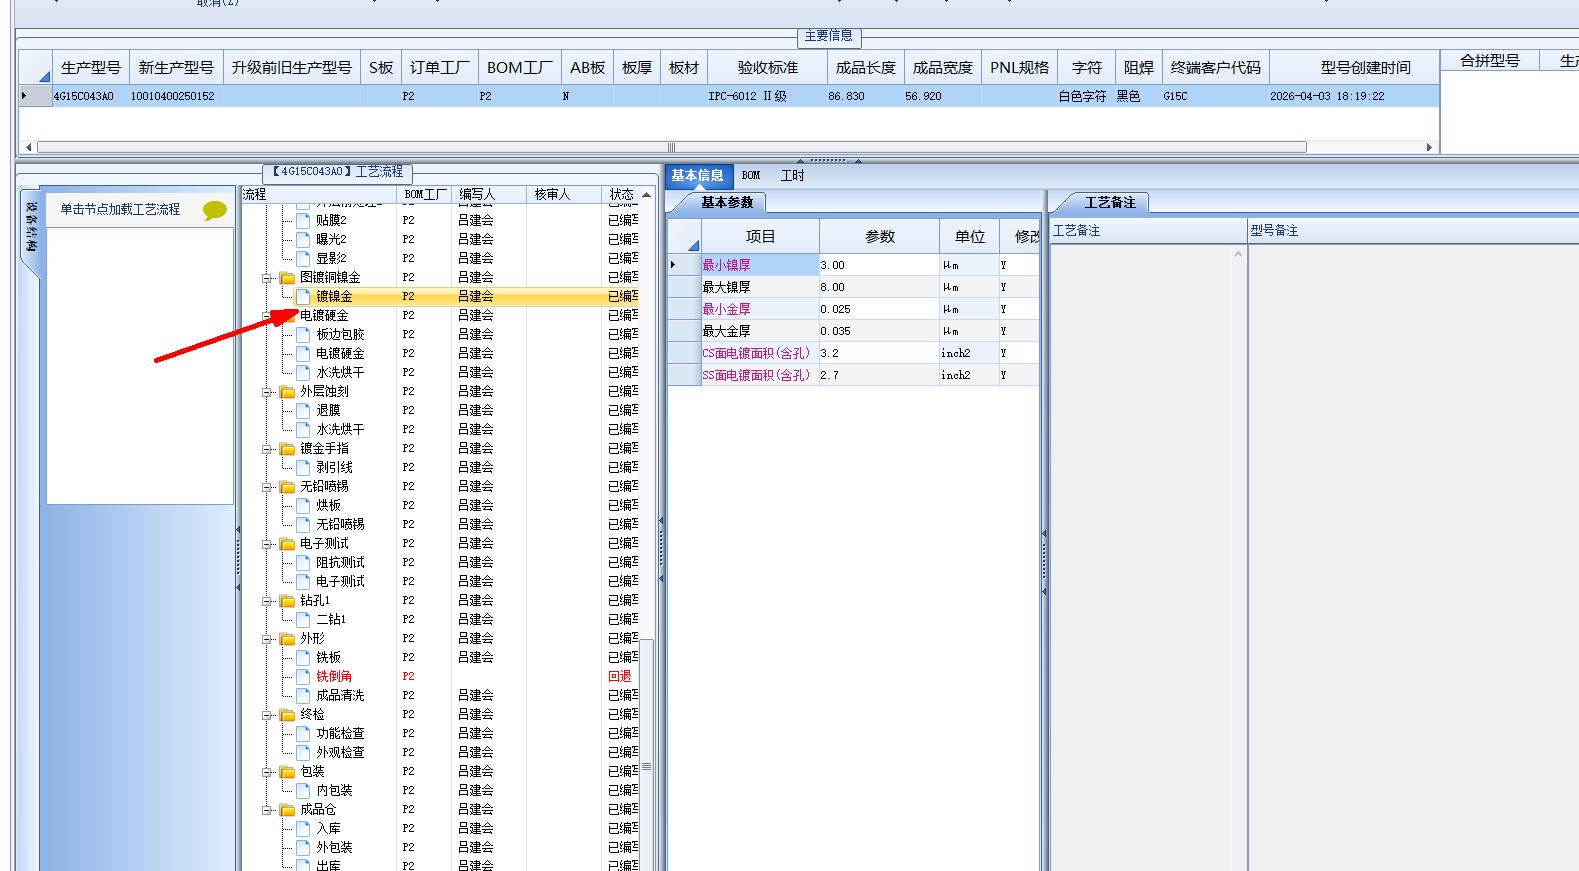This screenshot has height=871, width=1579.
Task: Collapse the 镀金手指 tree node
Action: click(268, 449)
